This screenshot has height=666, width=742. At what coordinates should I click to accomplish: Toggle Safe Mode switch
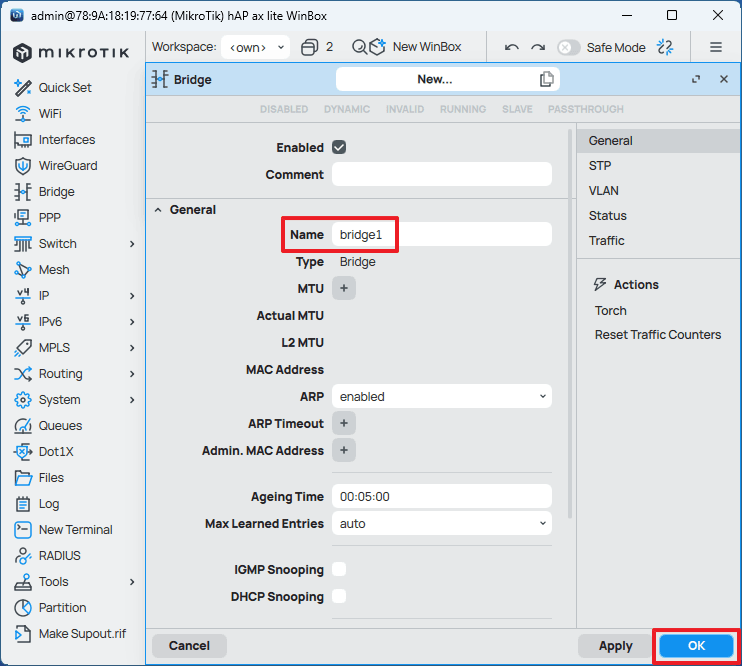click(x=568, y=47)
